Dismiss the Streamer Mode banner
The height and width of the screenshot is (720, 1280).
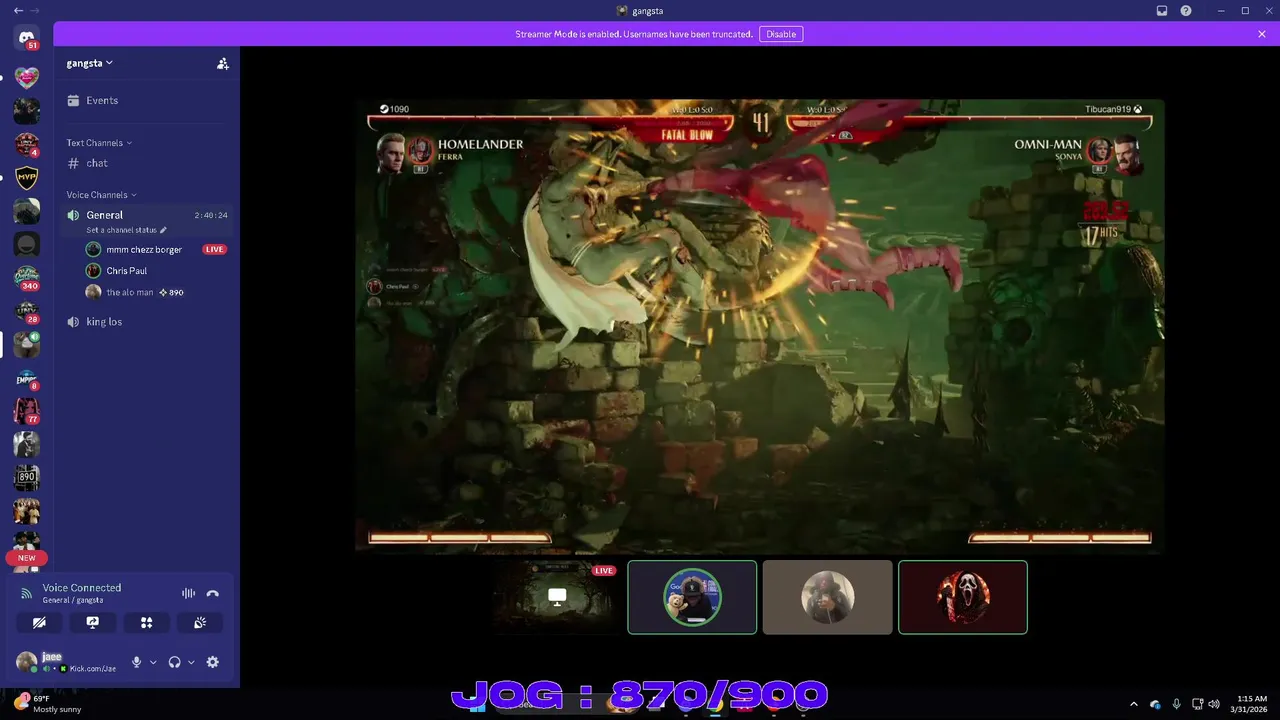point(1262,34)
